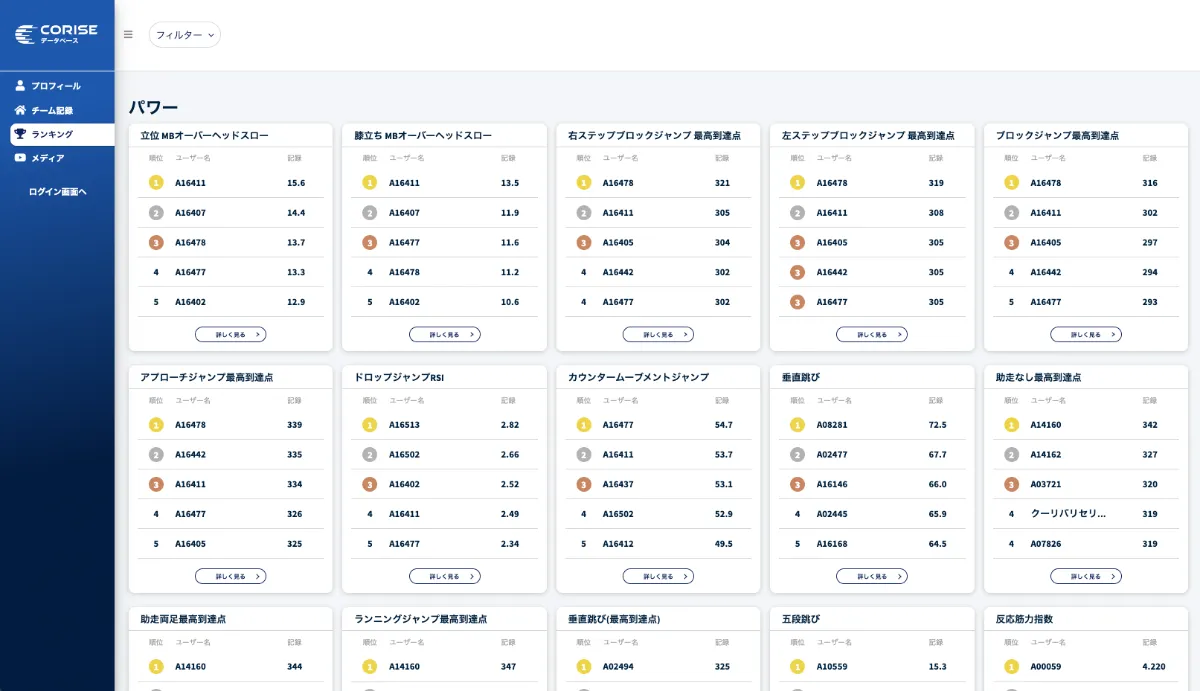The width and height of the screenshot is (1200, 691).
Task: Click the ranking trophy icon
Action: (x=20, y=134)
